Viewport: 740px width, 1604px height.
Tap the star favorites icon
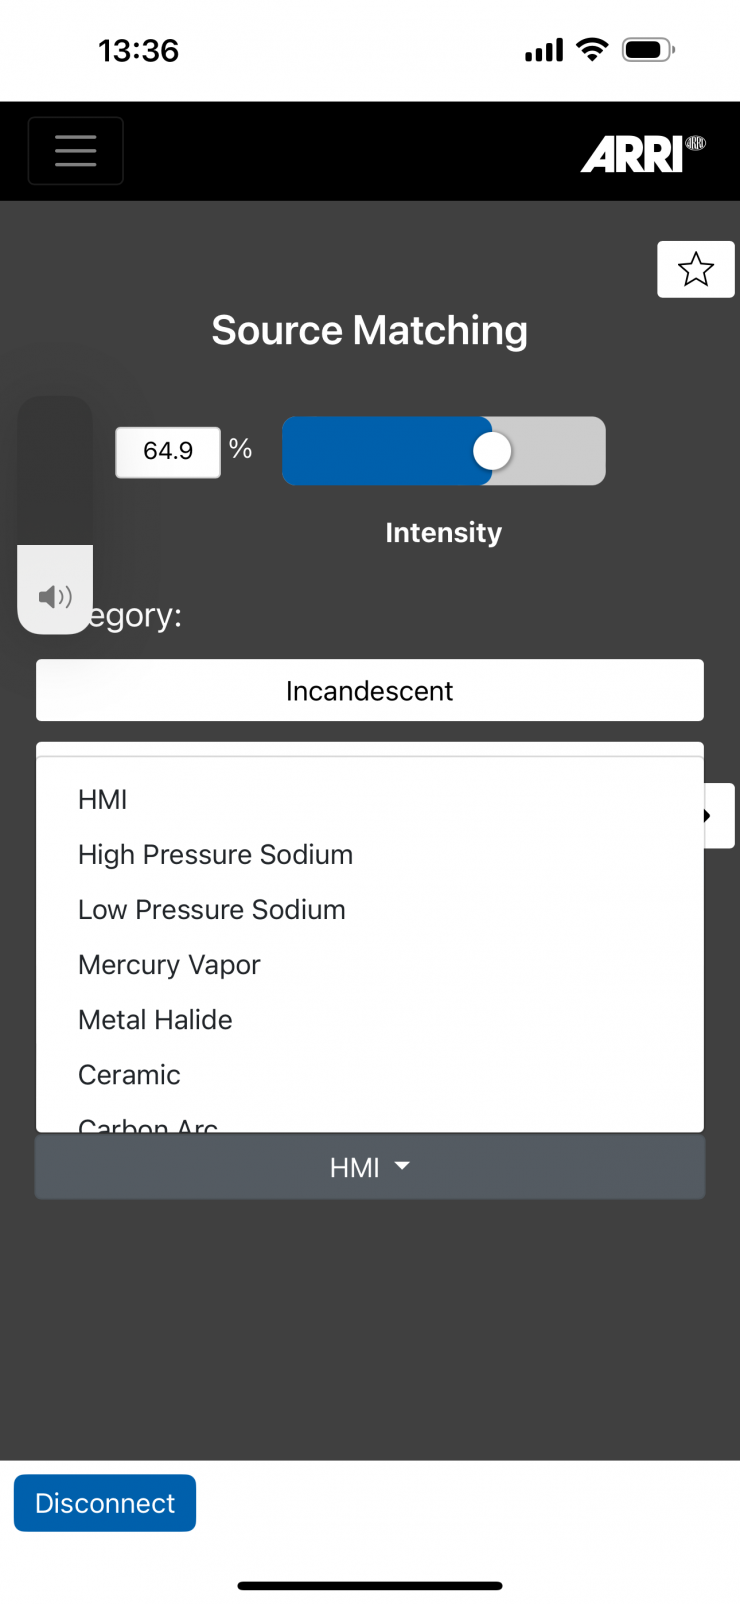click(x=695, y=269)
